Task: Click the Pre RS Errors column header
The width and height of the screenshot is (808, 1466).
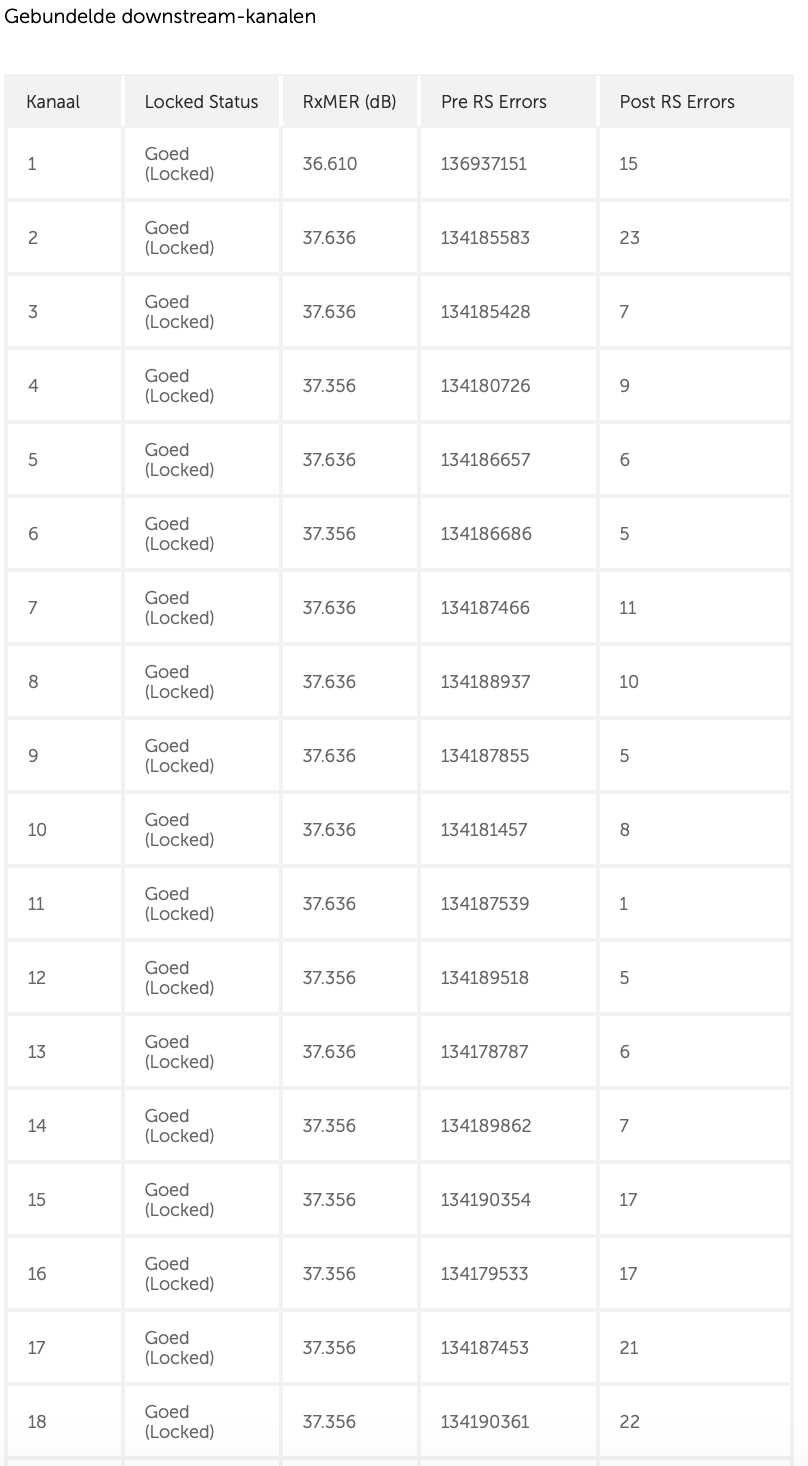Action: point(494,102)
